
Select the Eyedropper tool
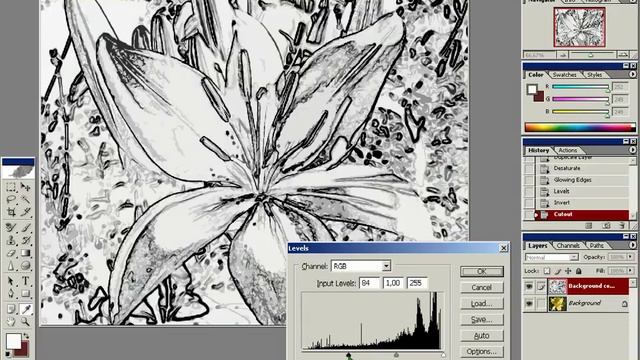click(x=25, y=309)
